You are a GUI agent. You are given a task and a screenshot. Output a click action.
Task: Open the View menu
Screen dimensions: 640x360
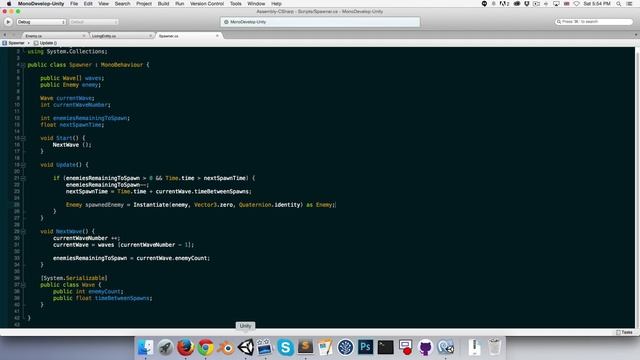(x=104, y=4)
